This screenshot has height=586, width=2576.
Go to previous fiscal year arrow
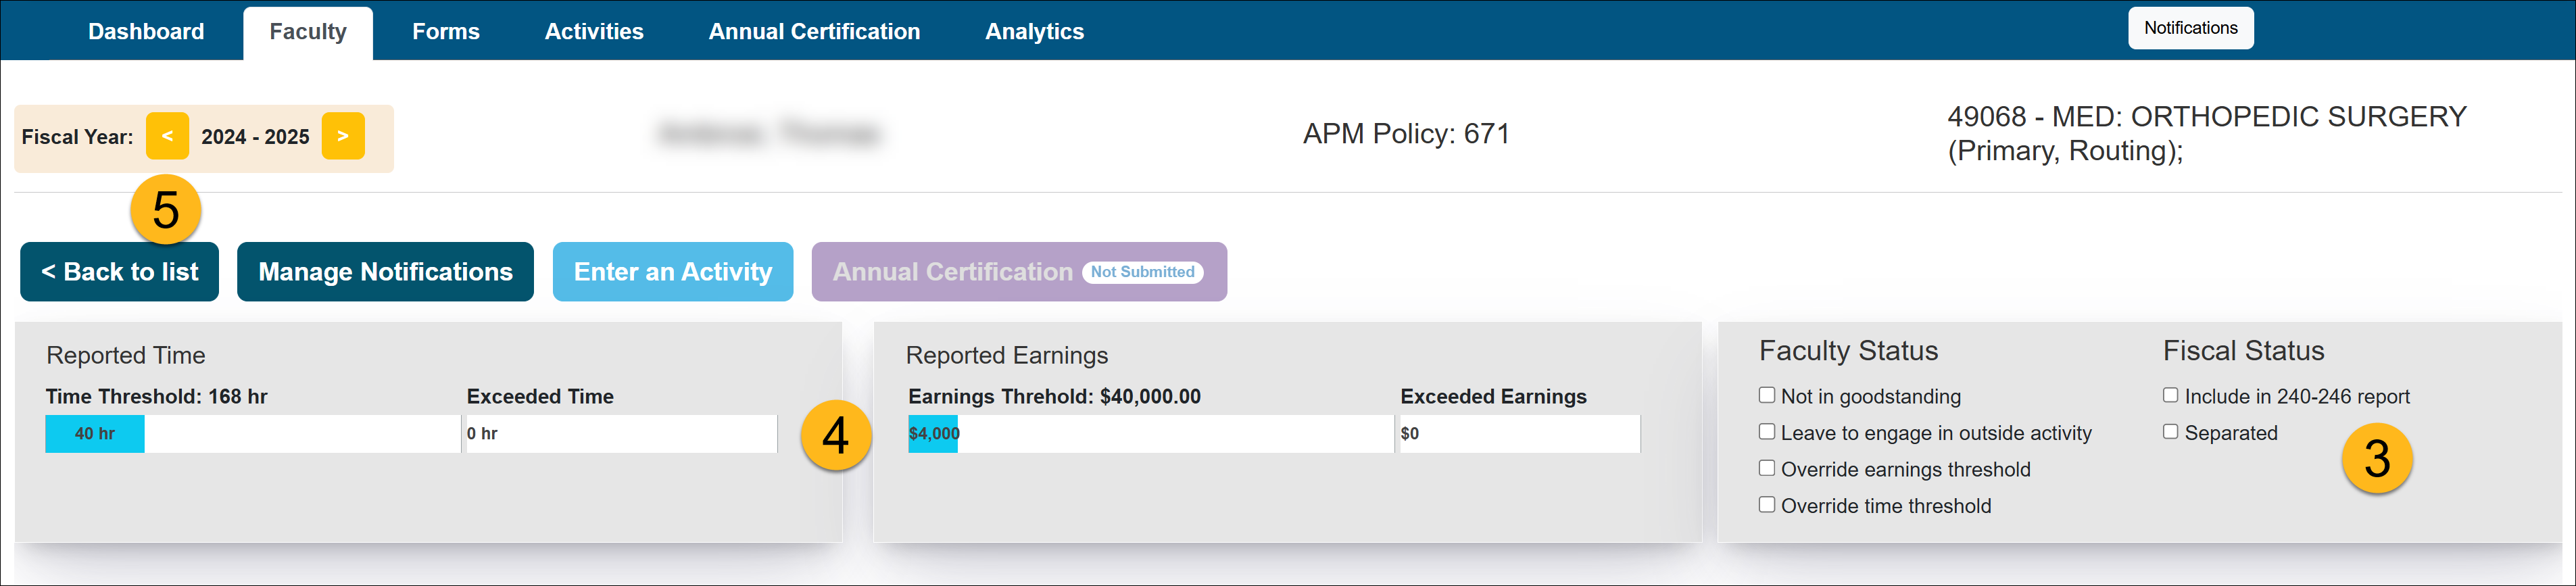coord(167,136)
